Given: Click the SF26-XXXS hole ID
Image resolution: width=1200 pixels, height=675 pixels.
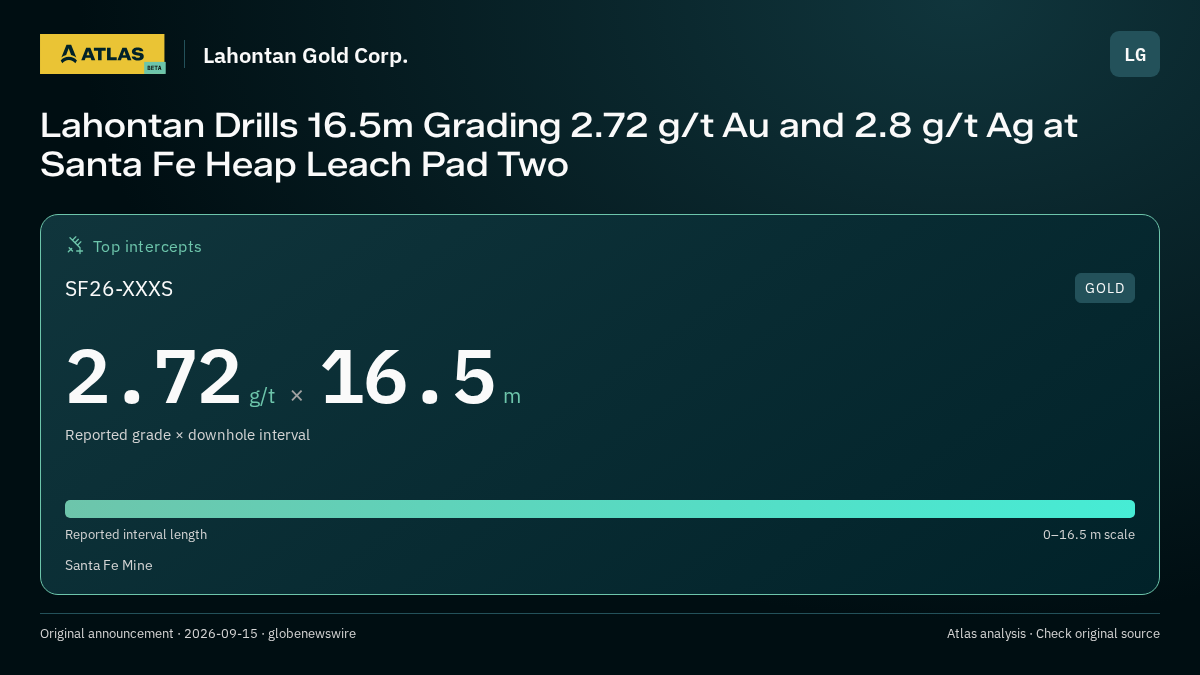Looking at the screenshot, I should 119,289.
